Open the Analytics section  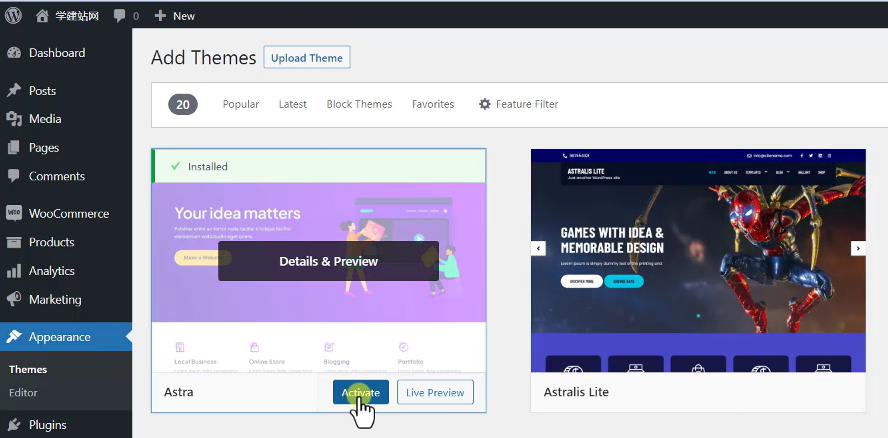[x=51, y=271]
